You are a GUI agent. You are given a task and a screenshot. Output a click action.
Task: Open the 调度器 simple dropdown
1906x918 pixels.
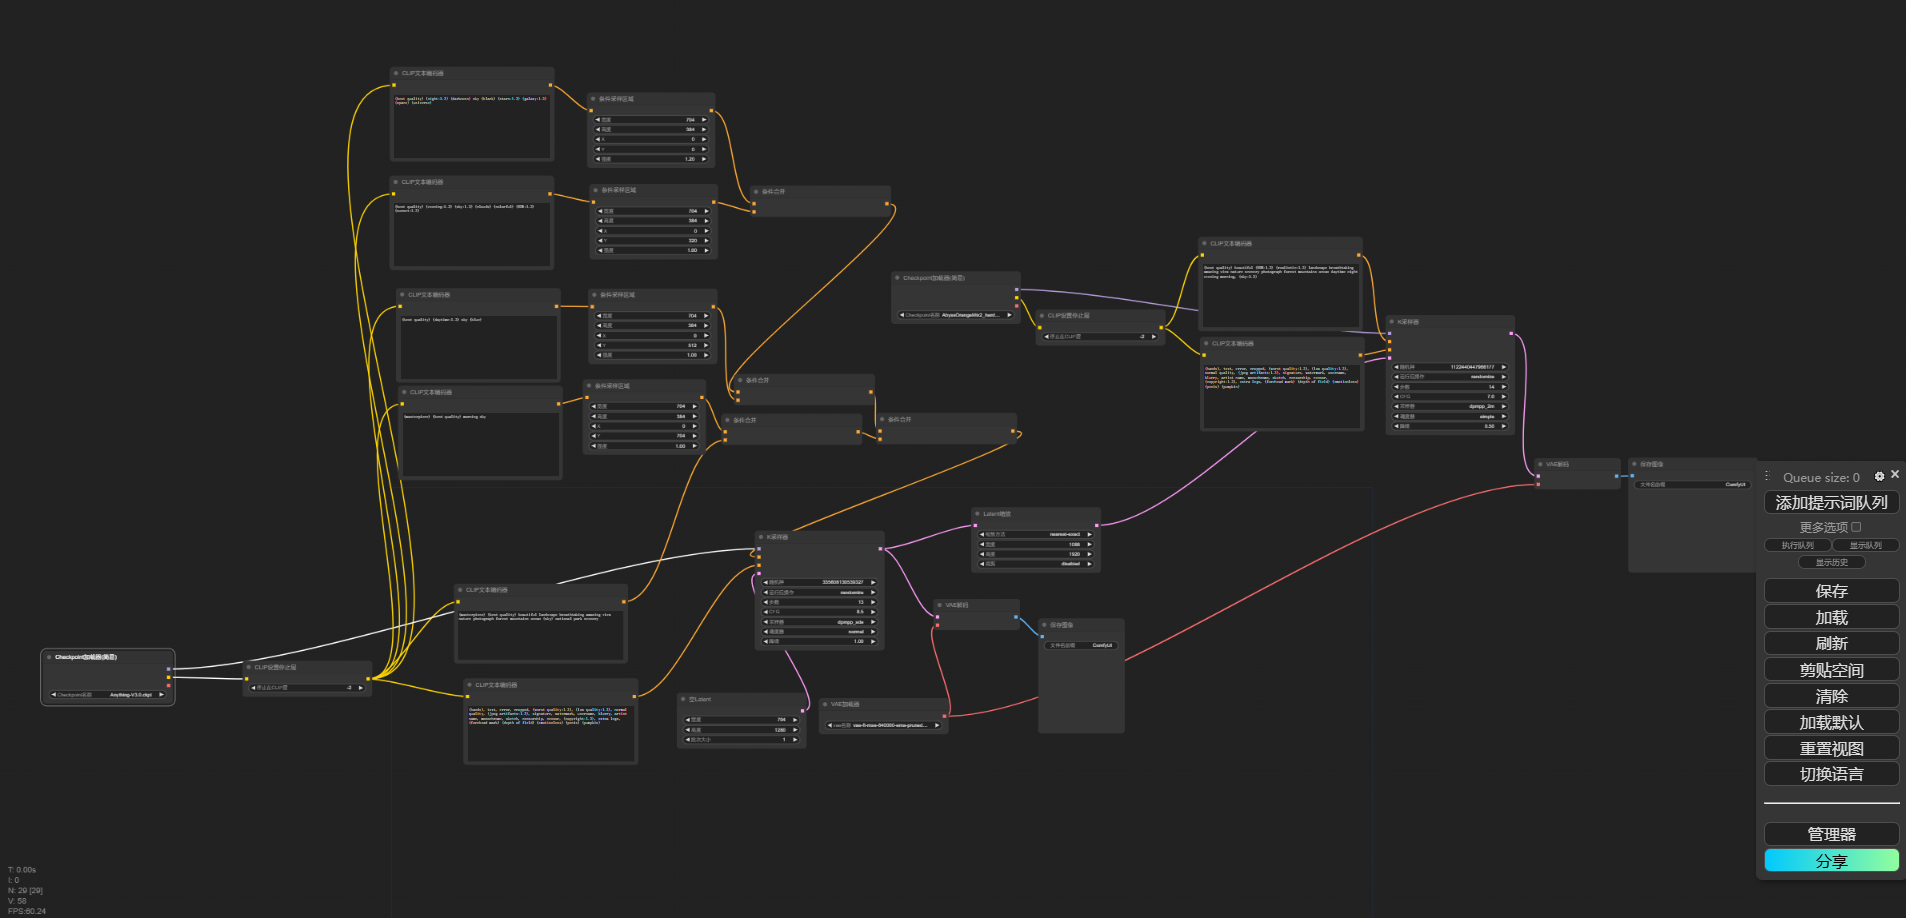[1450, 417]
